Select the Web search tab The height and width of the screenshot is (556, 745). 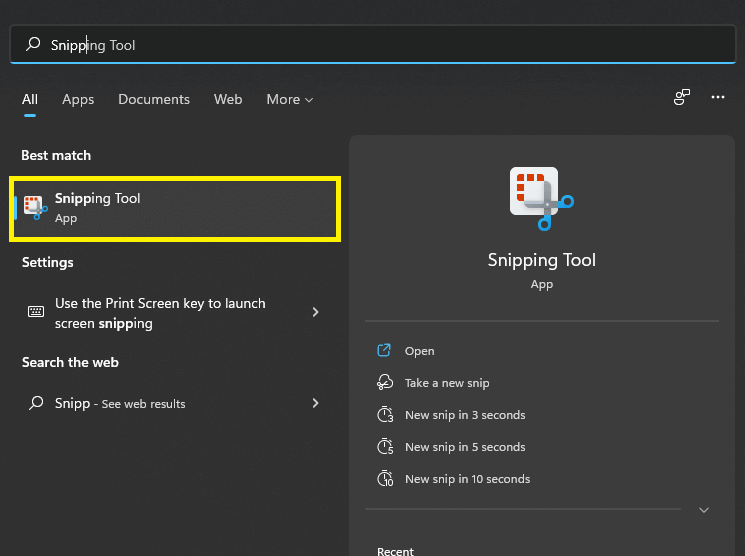coord(228,99)
